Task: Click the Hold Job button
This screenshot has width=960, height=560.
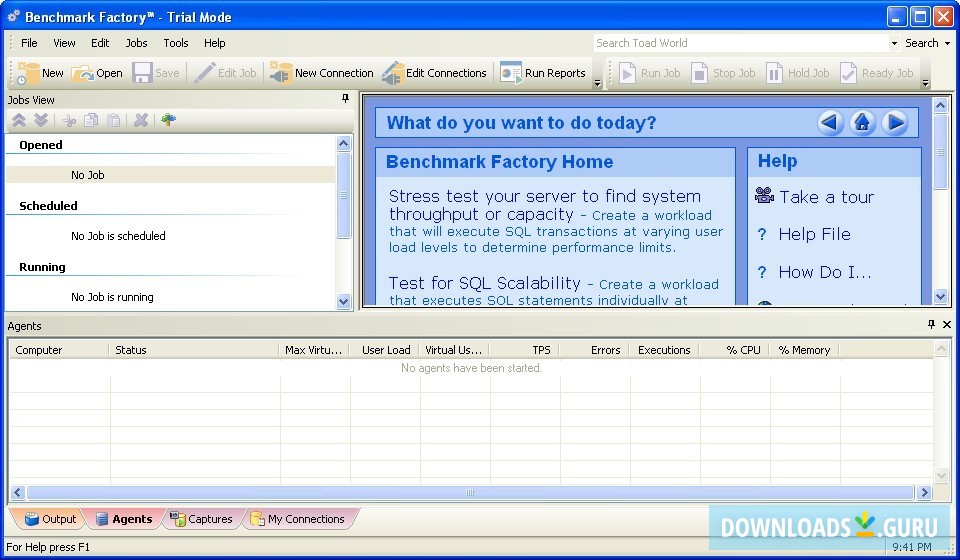Action: 798,73
